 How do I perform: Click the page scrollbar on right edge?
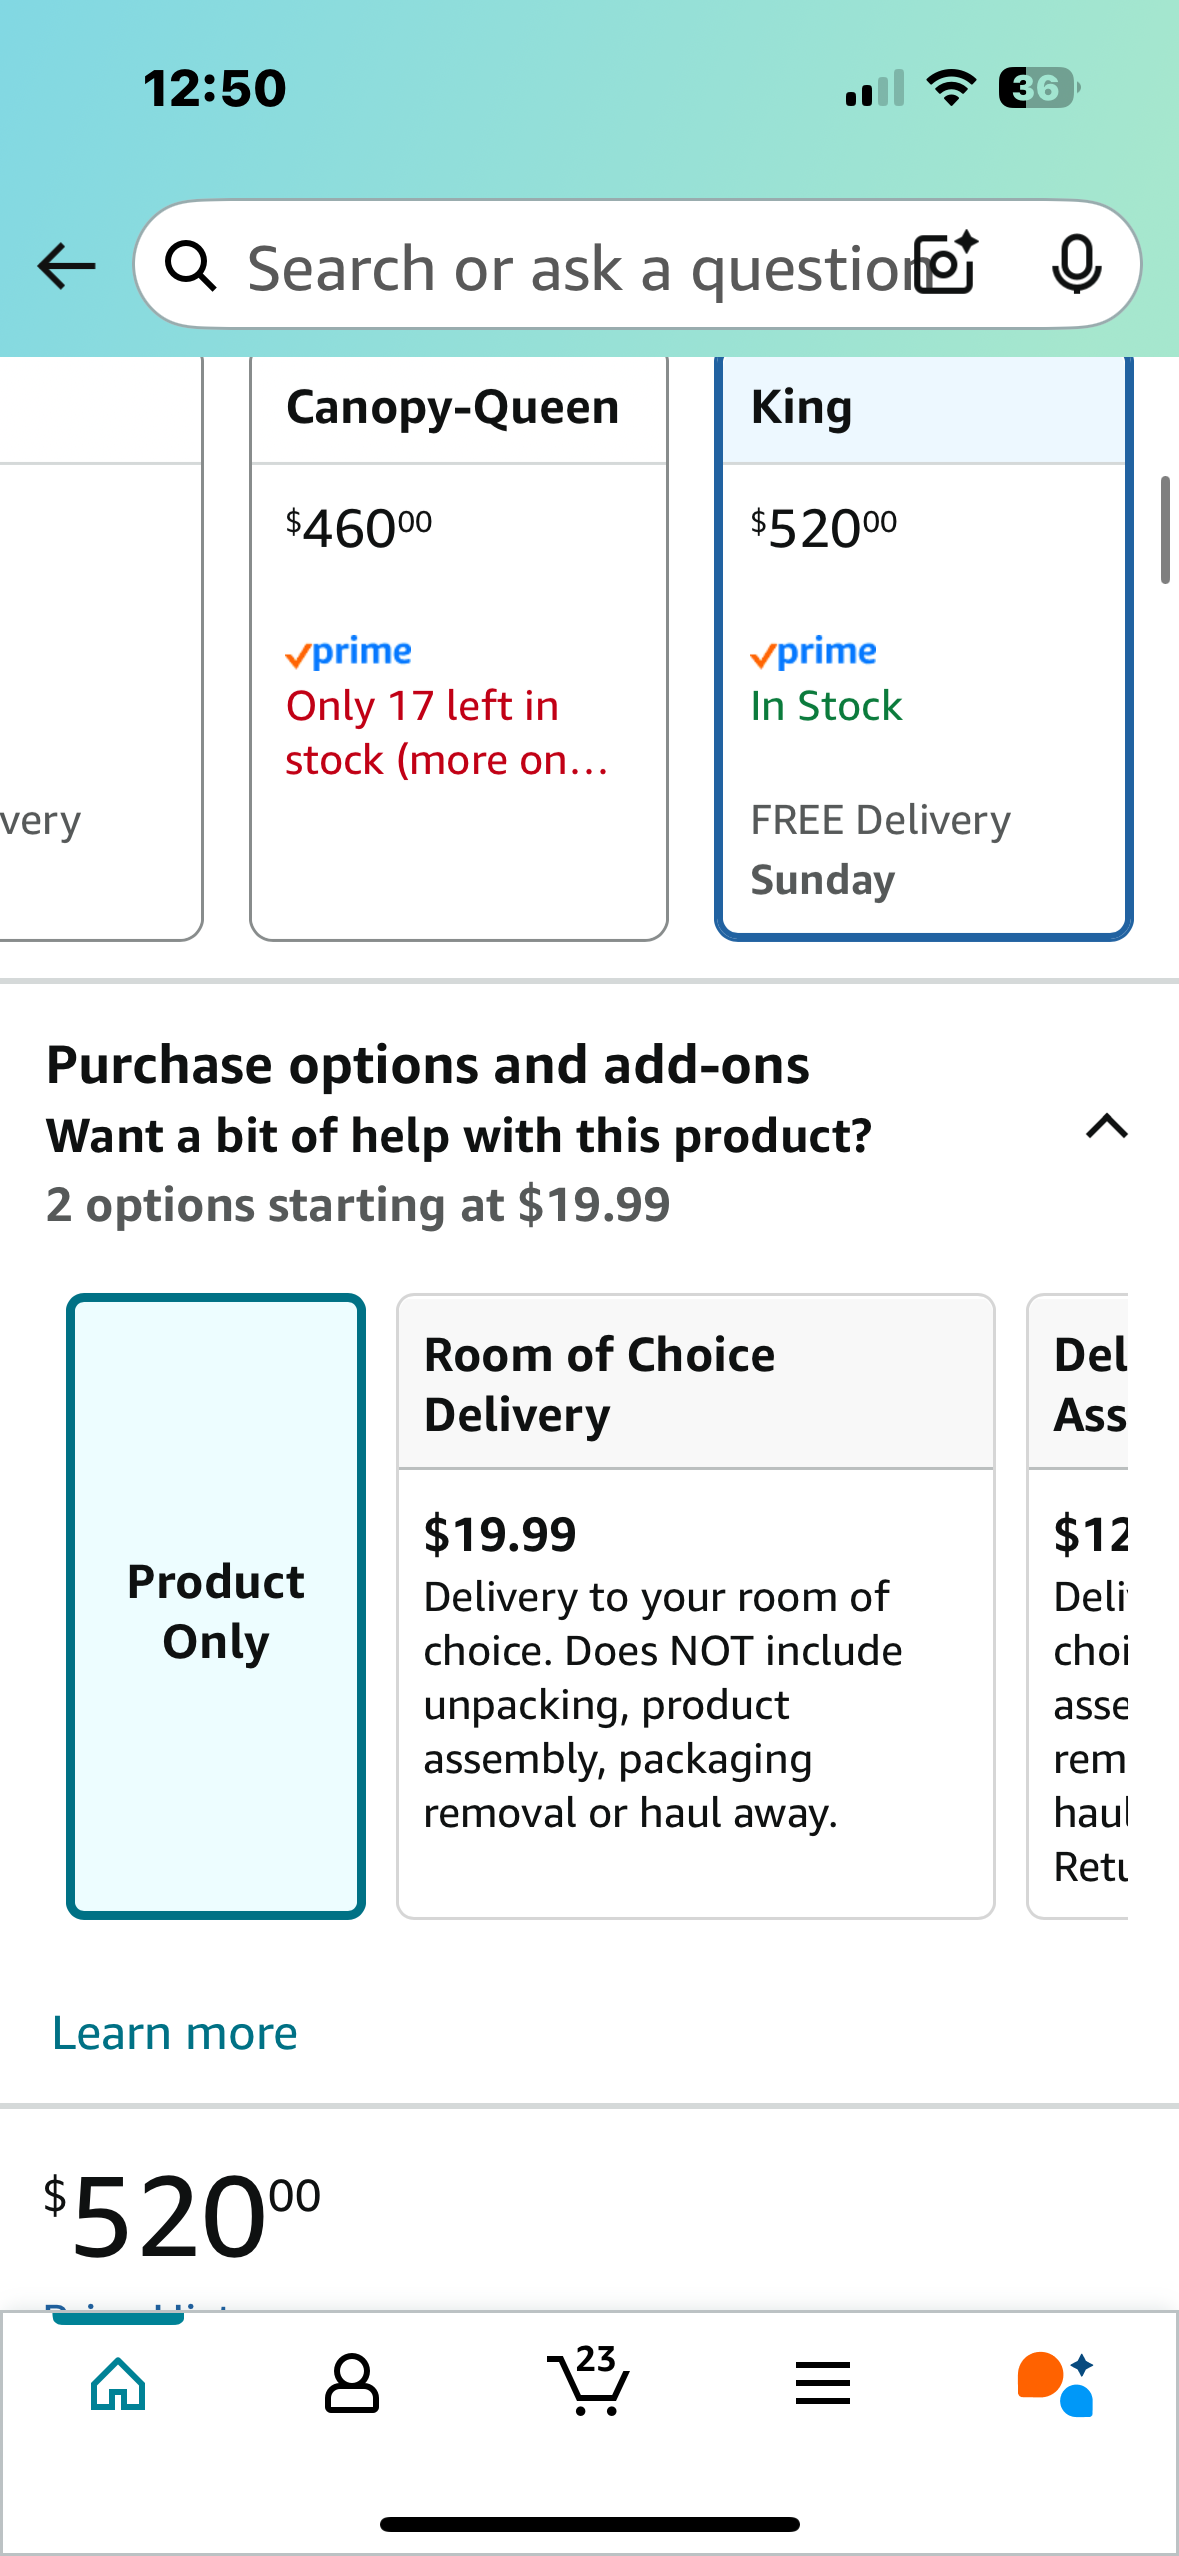coord(1164,530)
